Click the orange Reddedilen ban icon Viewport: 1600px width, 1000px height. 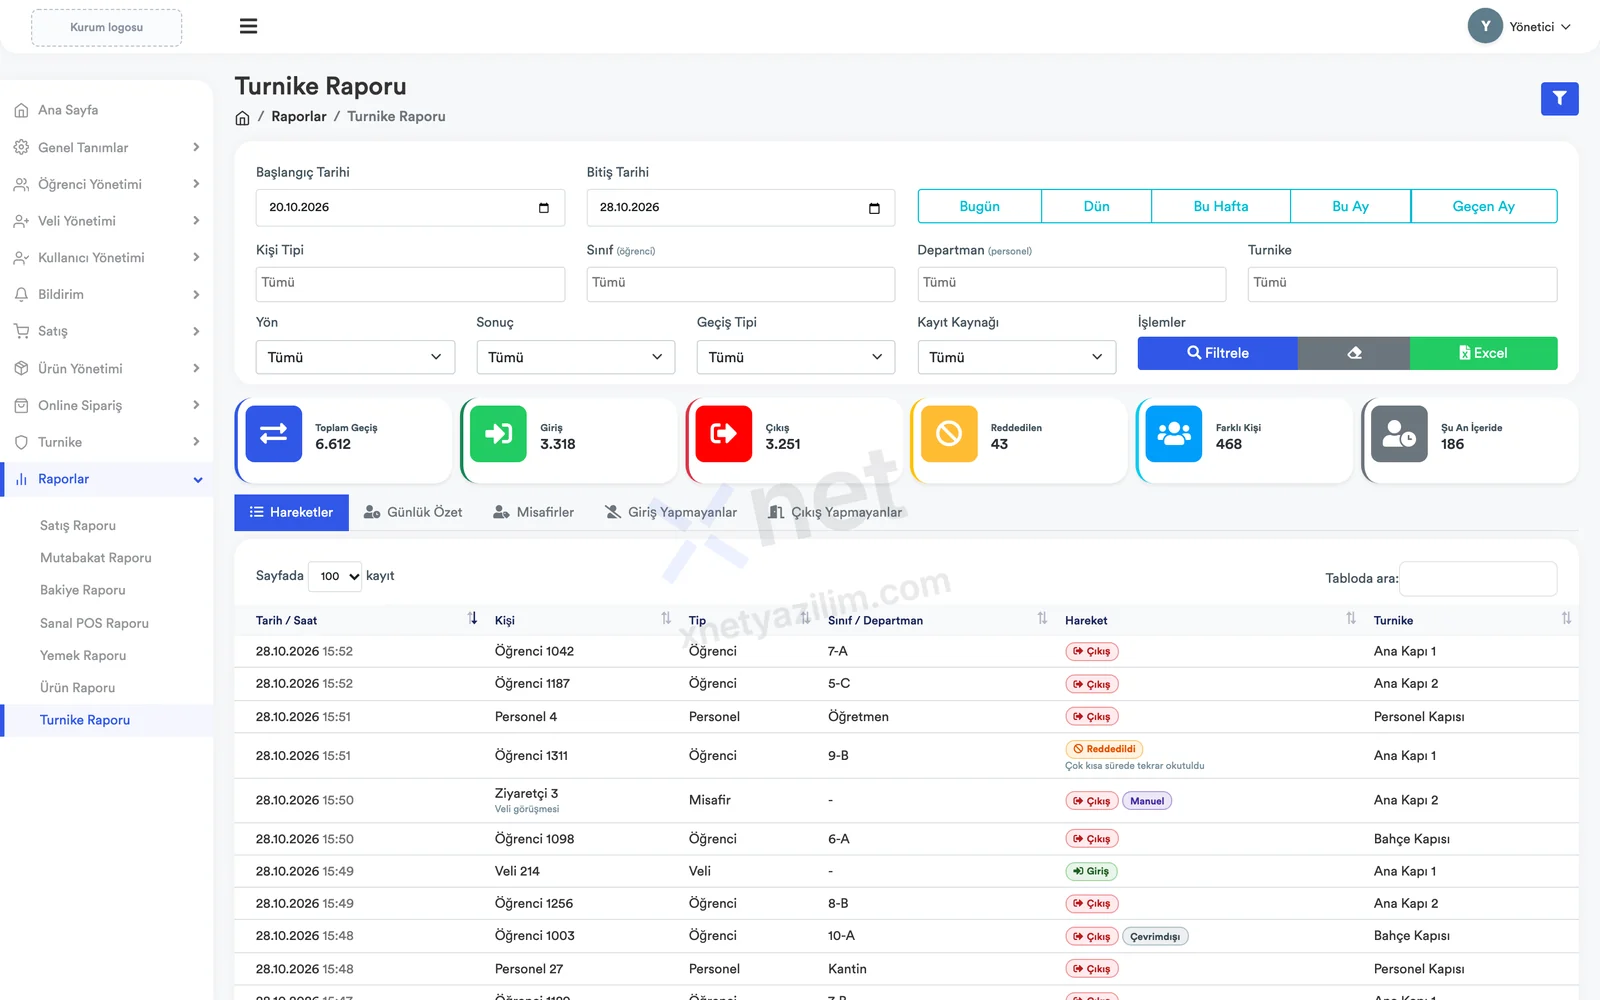[949, 434]
